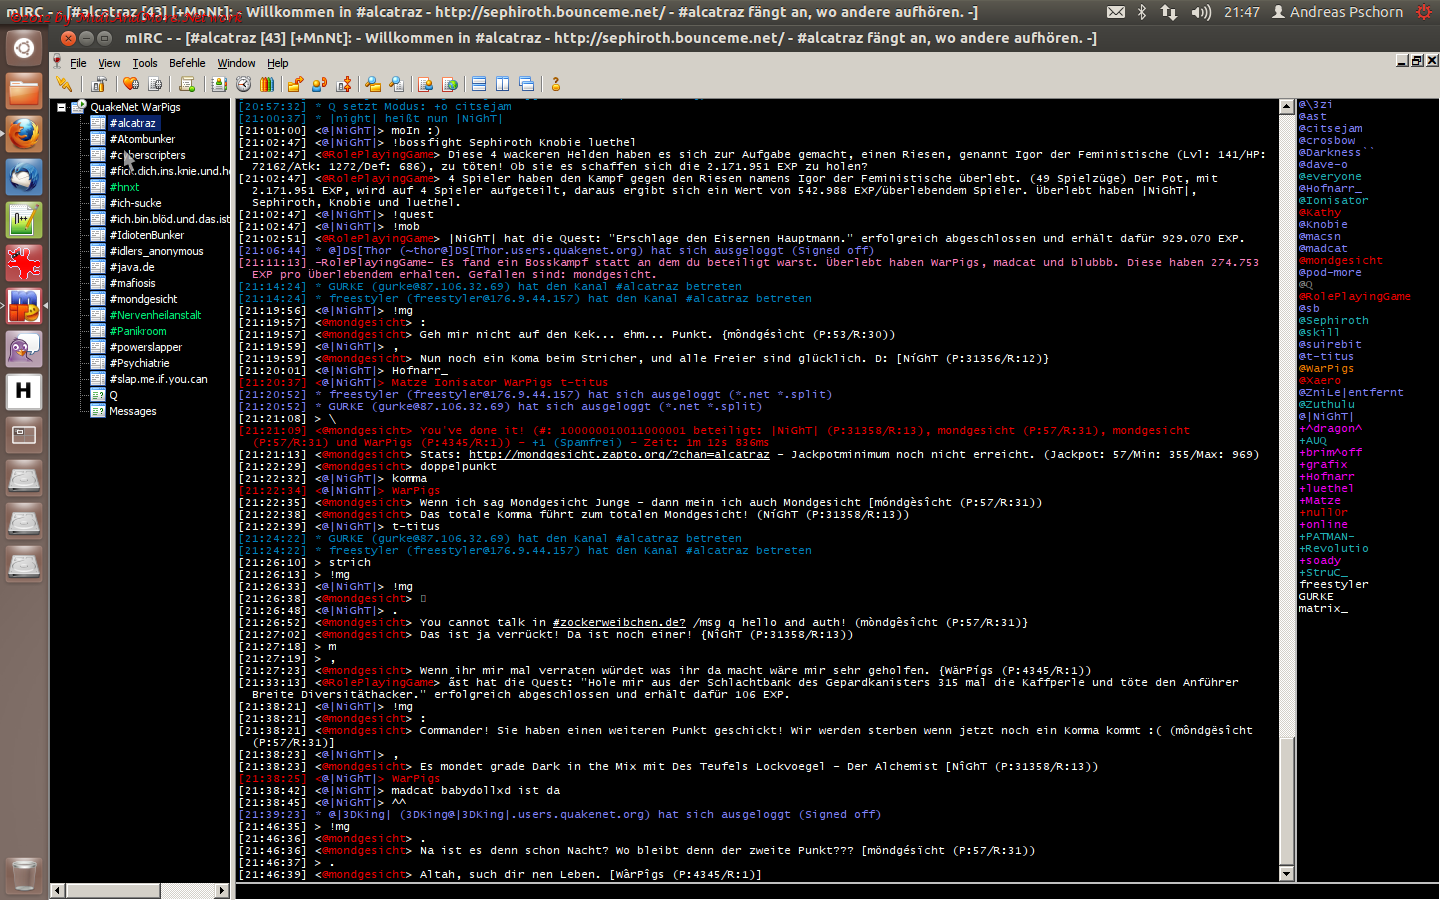Open the Address Book icon
This screenshot has height=900, width=1440.
(219, 85)
